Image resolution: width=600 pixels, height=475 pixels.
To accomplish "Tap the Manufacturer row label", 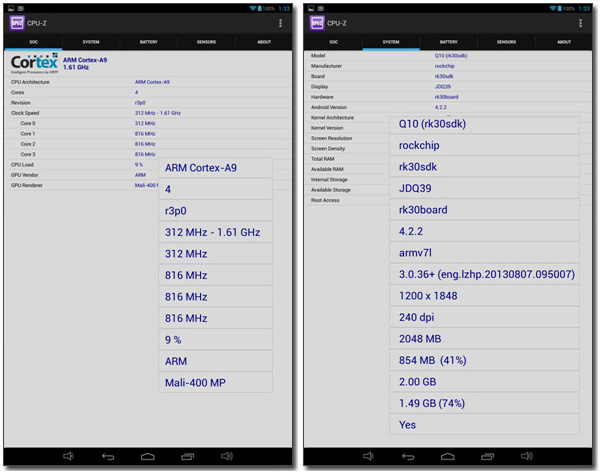I will [x=326, y=66].
